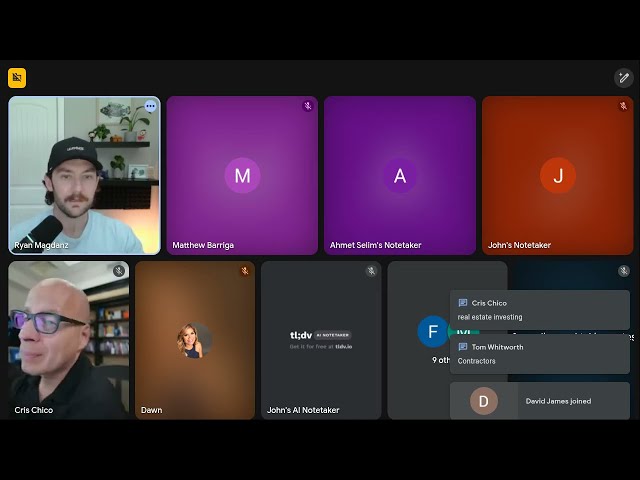The height and width of the screenshot is (480, 640).
Task: Click Ahmet Selim's Notetaker 'A' avatar
Action: pos(400,176)
